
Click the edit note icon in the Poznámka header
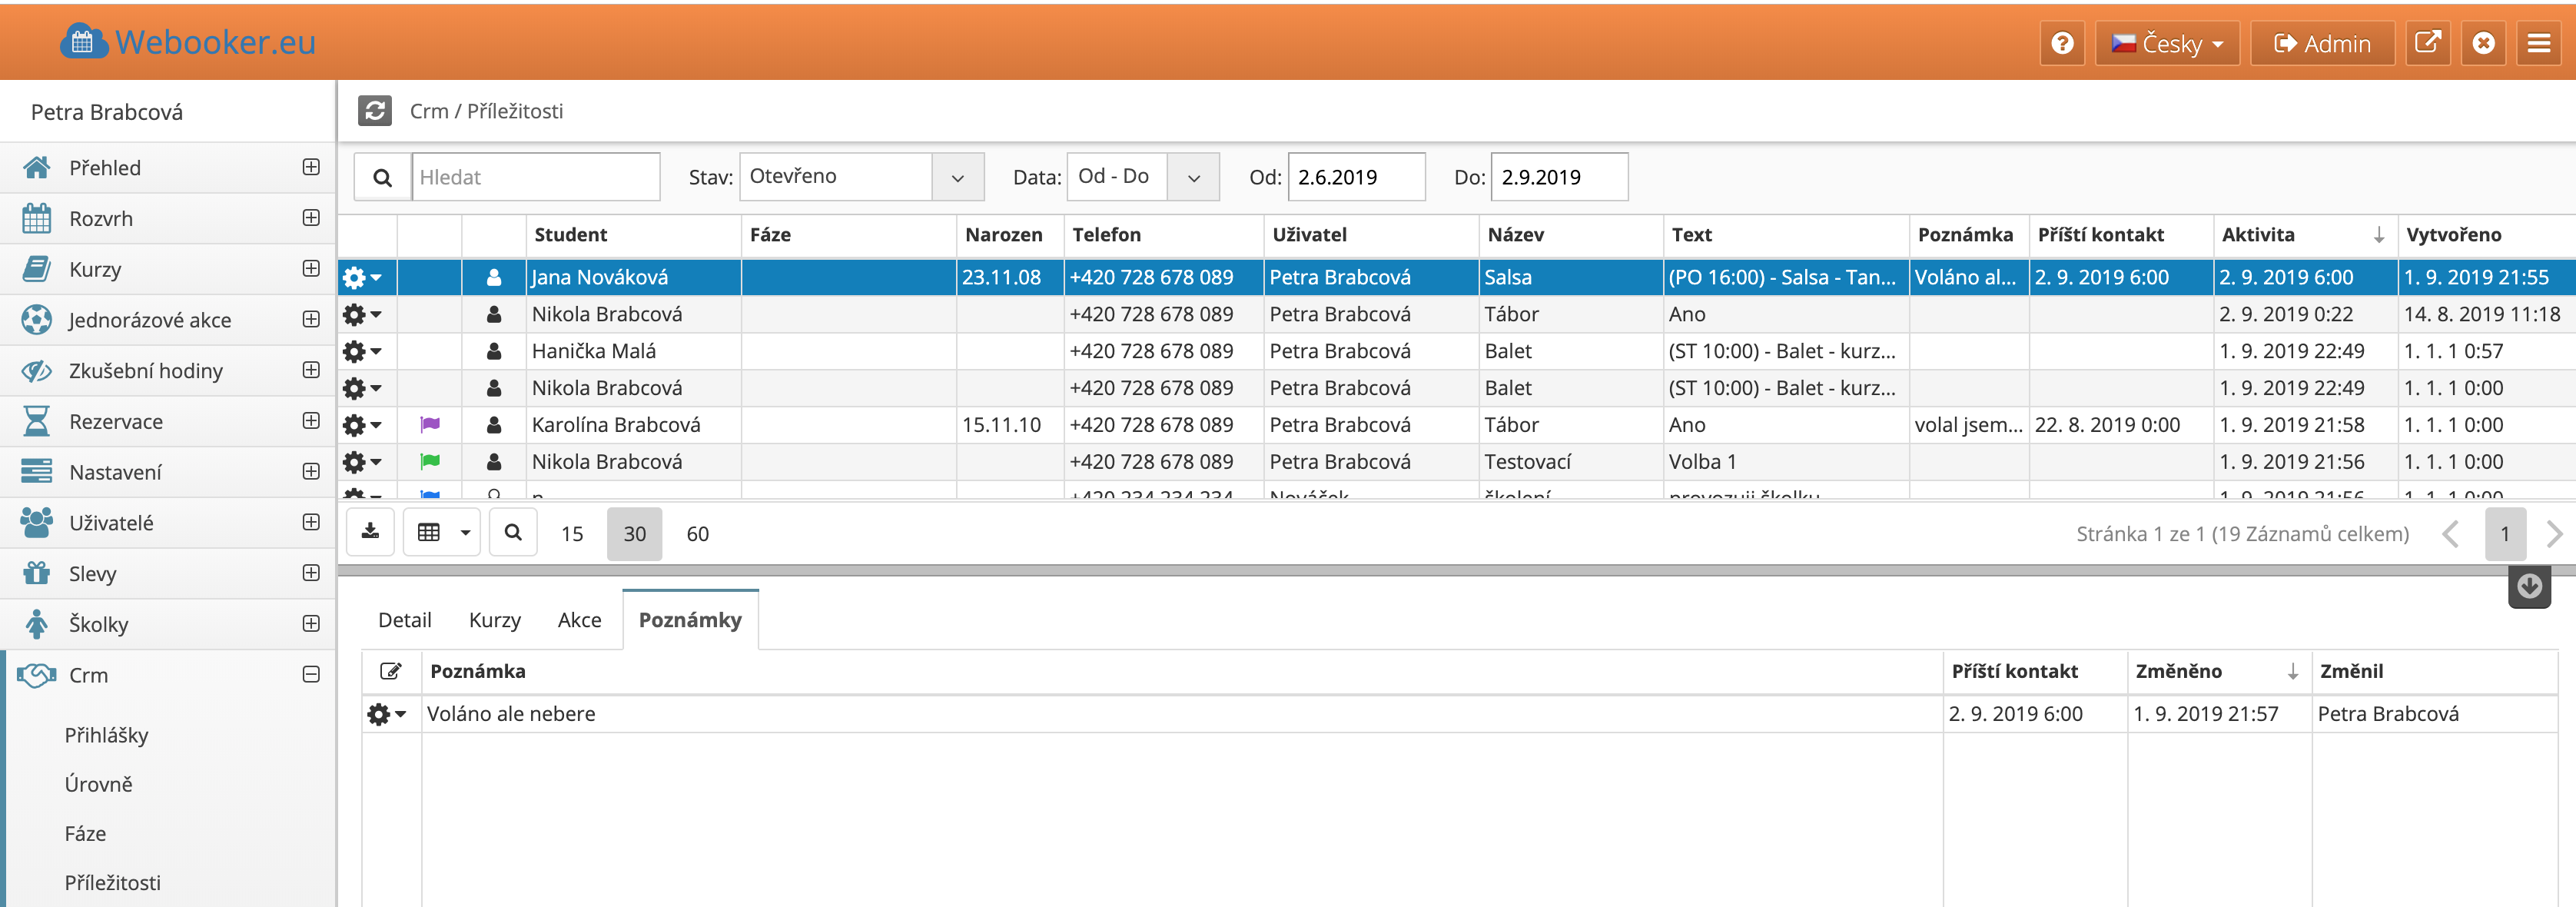tap(391, 671)
